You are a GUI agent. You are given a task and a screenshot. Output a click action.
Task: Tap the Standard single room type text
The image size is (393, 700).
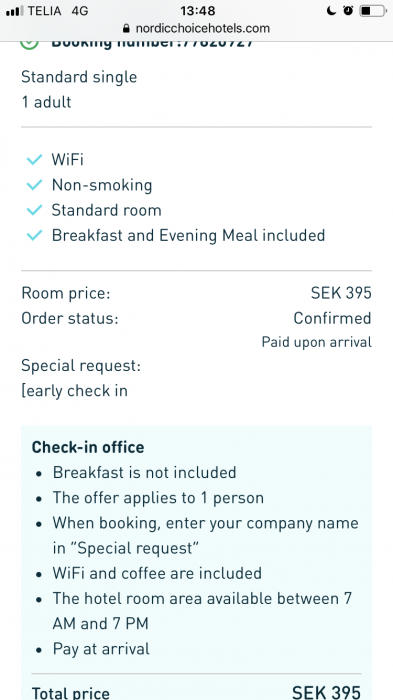[x=79, y=77]
